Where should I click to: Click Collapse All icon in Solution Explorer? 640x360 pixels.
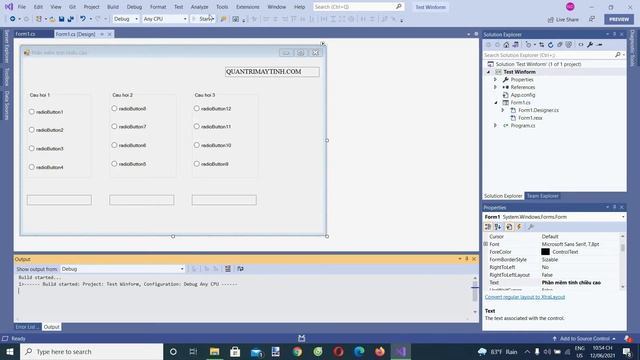(x=560, y=45)
